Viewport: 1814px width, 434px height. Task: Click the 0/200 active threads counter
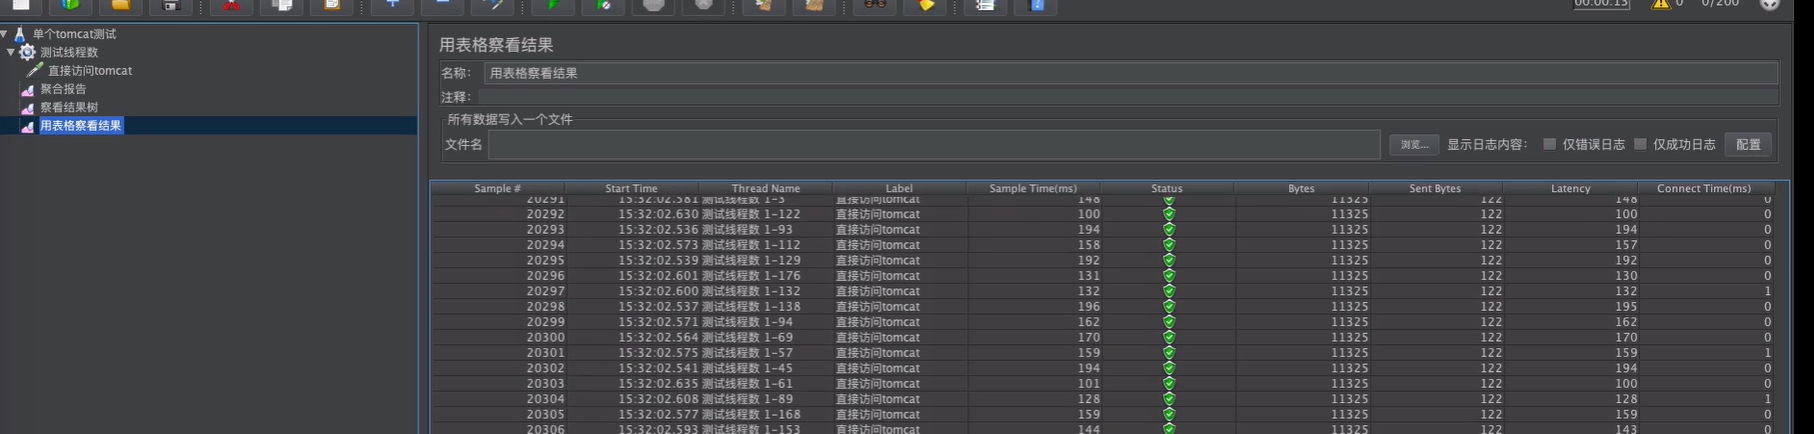point(1720,4)
